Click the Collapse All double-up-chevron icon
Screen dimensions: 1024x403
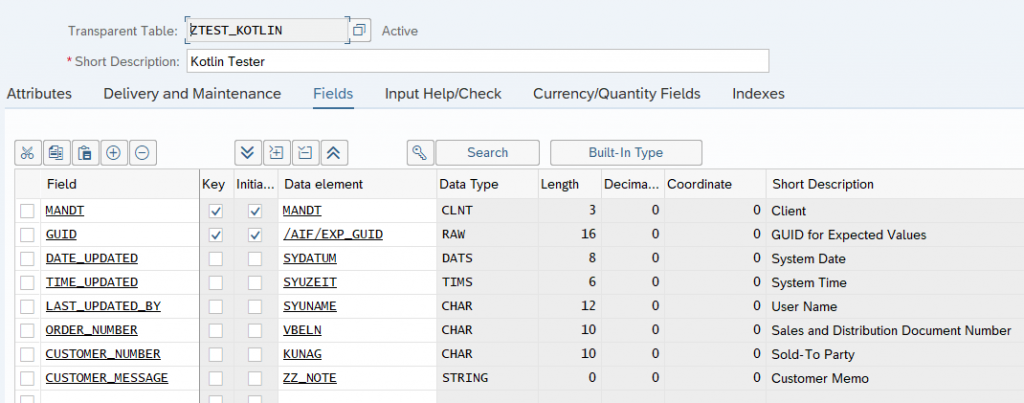(x=334, y=153)
